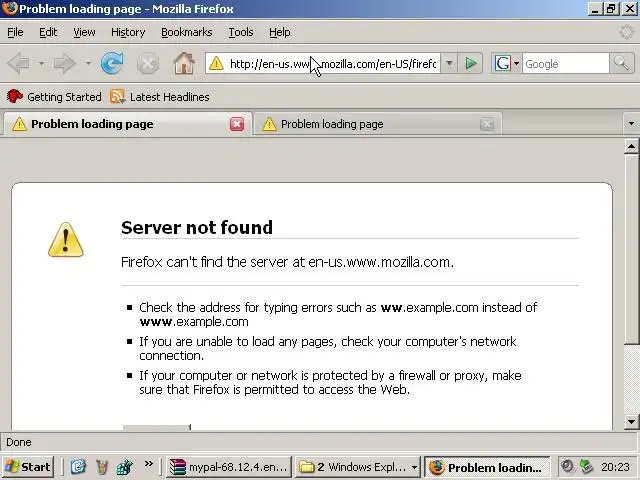
Task: Click the Firefox logo in the title bar
Action: [x=10, y=8]
